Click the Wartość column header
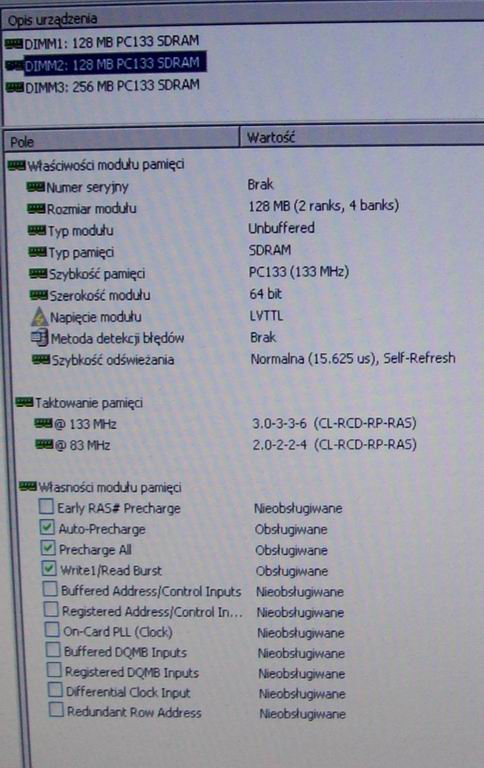The image size is (484, 768). tap(362, 136)
